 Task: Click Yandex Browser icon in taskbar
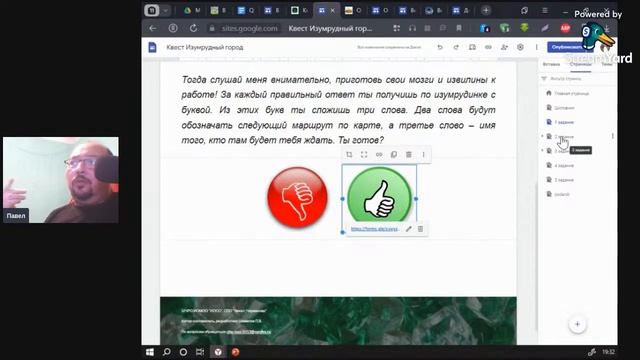218,352
